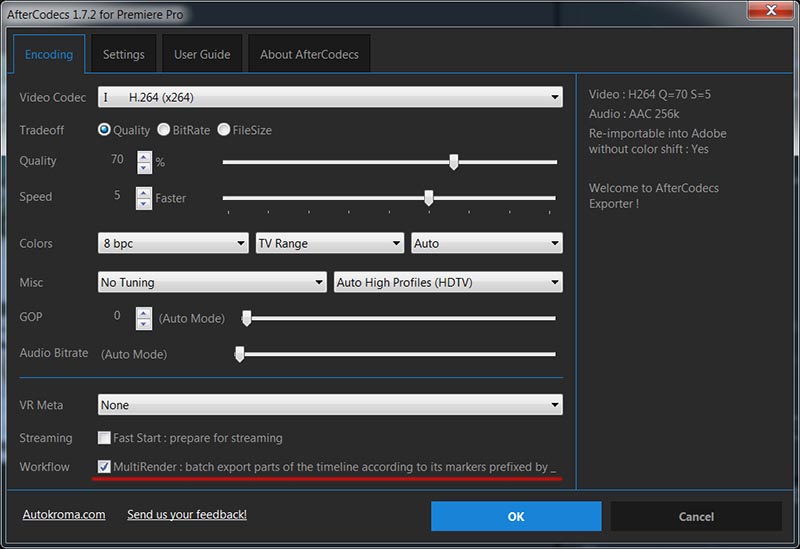The width and height of the screenshot is (800, 549).
Task: Open the Auto colors dropdown
Action: 487,243
